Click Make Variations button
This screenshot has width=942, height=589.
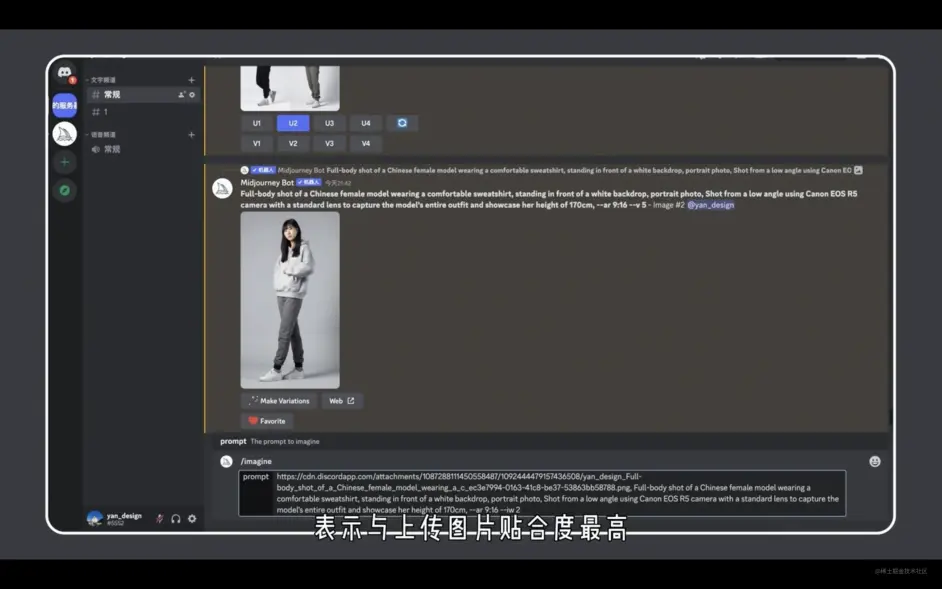[279, 401]
